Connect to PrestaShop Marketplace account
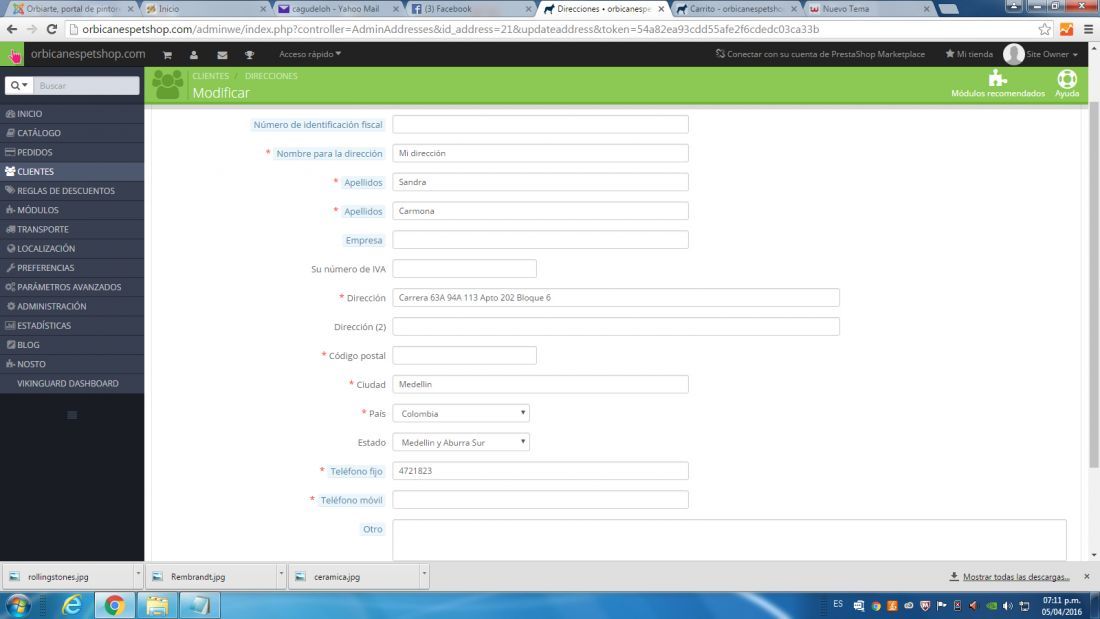 (819, 54)
